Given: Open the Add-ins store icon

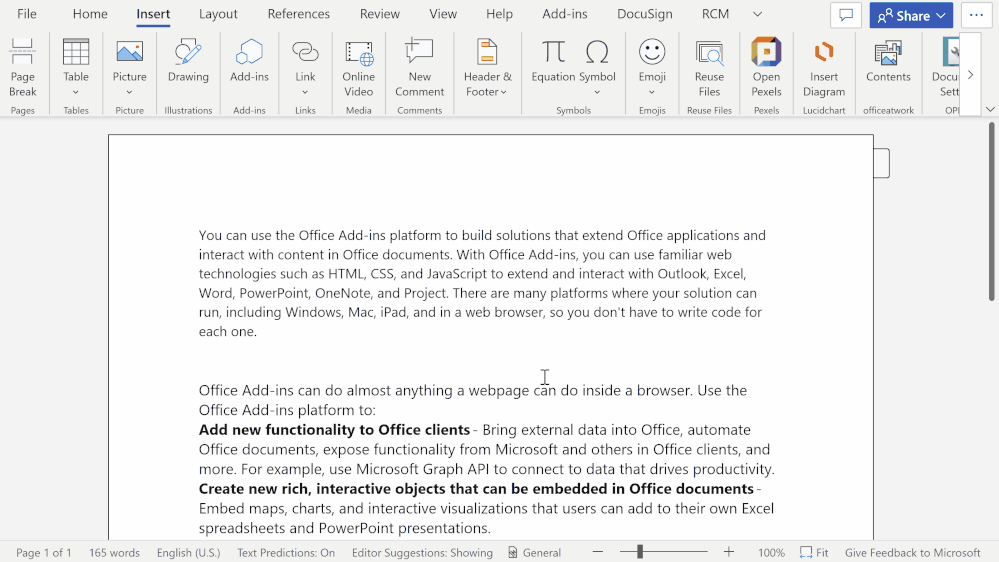Looking at the screenshot, I should coord(249,61).
